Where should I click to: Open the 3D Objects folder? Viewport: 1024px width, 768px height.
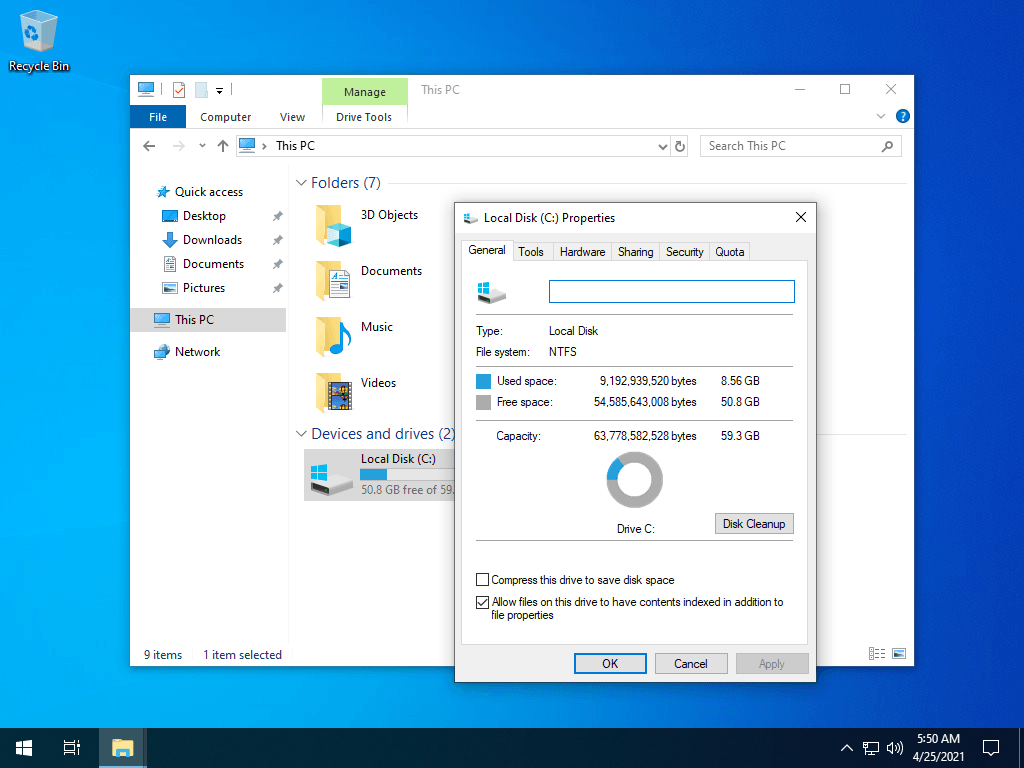pos(332,226)
